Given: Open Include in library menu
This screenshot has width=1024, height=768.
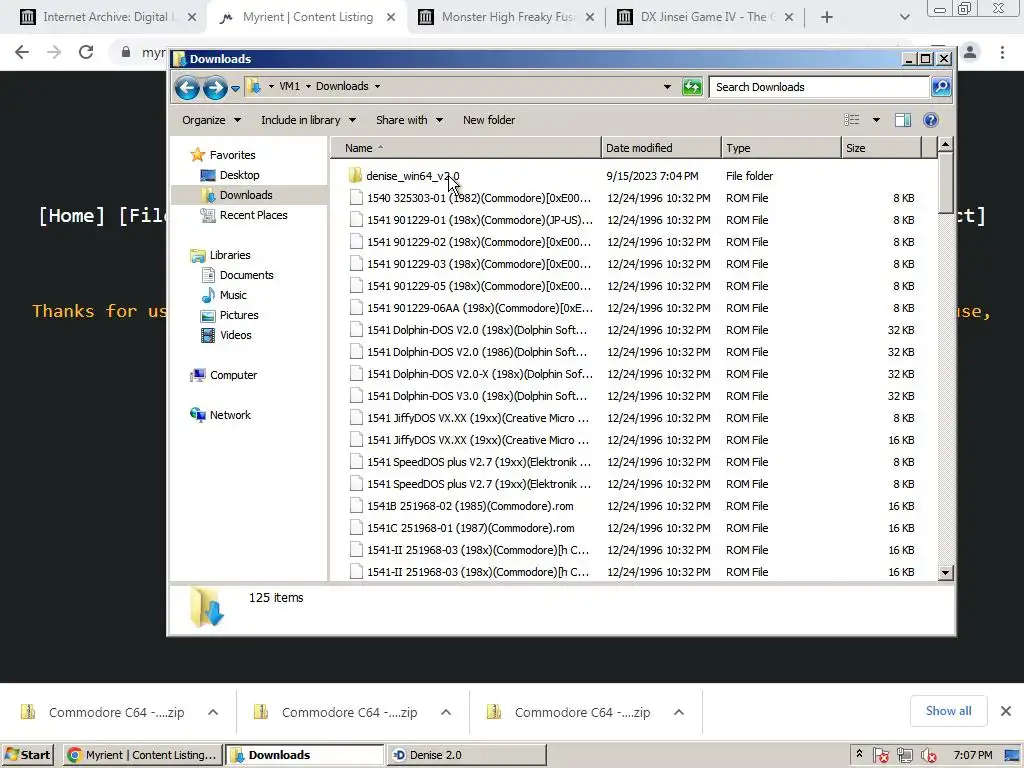Looking at the screenshot, I should [x=308, y=120].
